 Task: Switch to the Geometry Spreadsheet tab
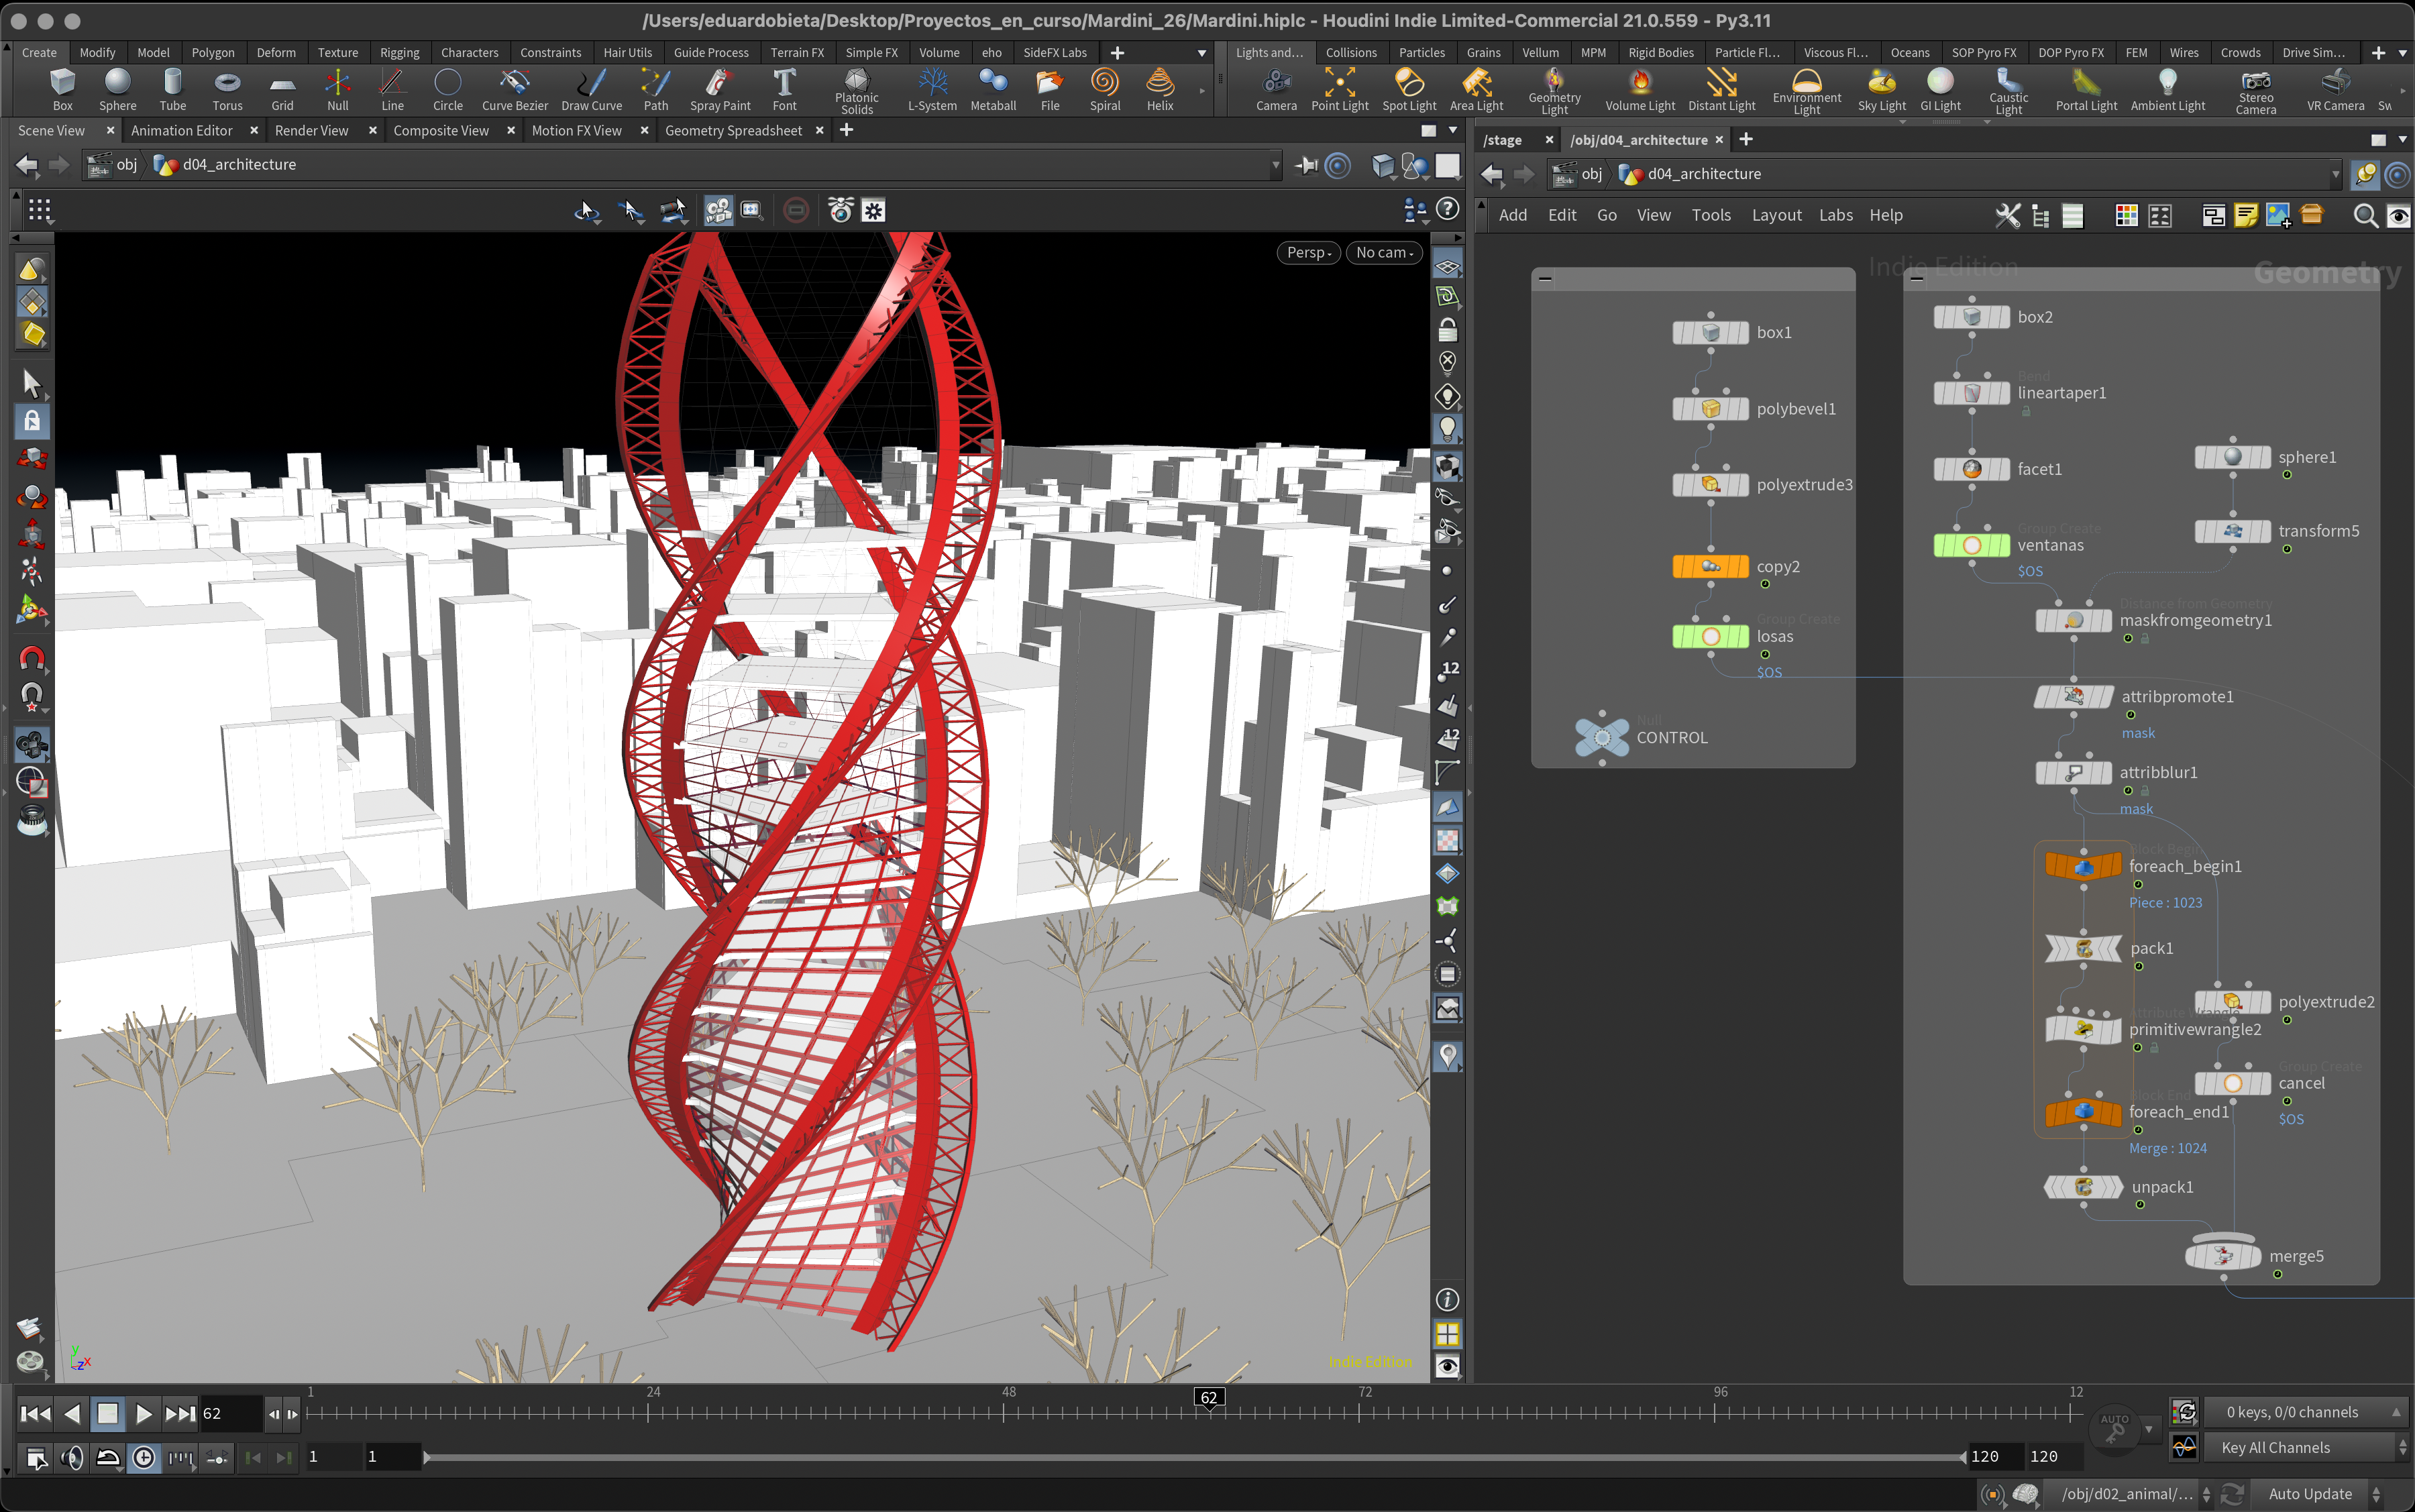click(733, 131)
